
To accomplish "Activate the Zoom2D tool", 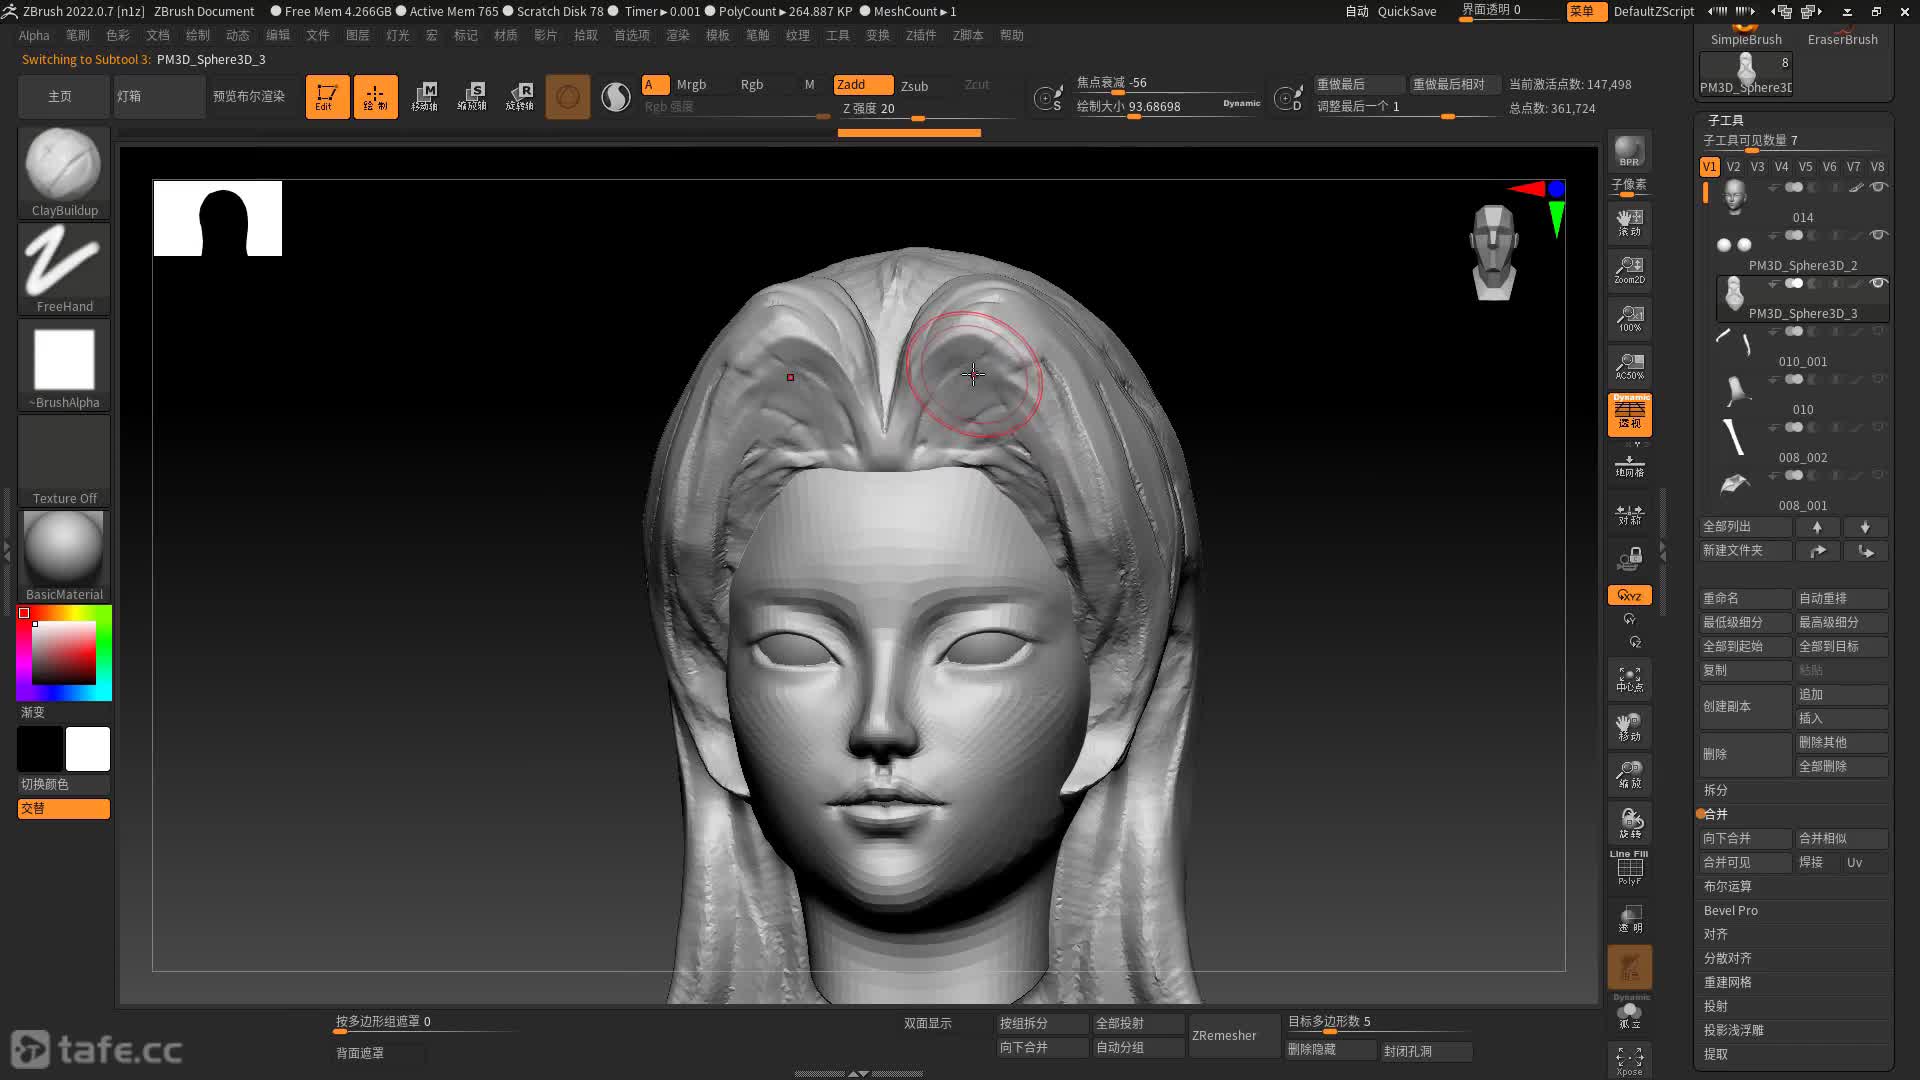I will [1629, 269].
